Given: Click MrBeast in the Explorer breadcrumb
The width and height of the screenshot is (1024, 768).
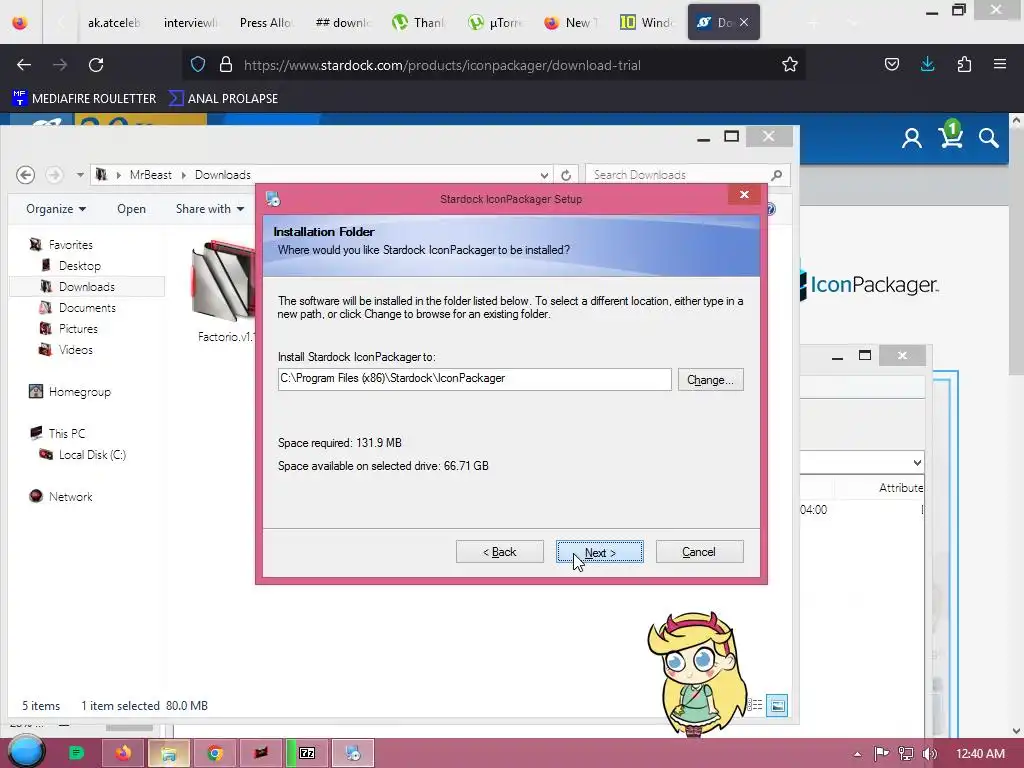Looking at the screenshot, I should click(x=150, y=175).
